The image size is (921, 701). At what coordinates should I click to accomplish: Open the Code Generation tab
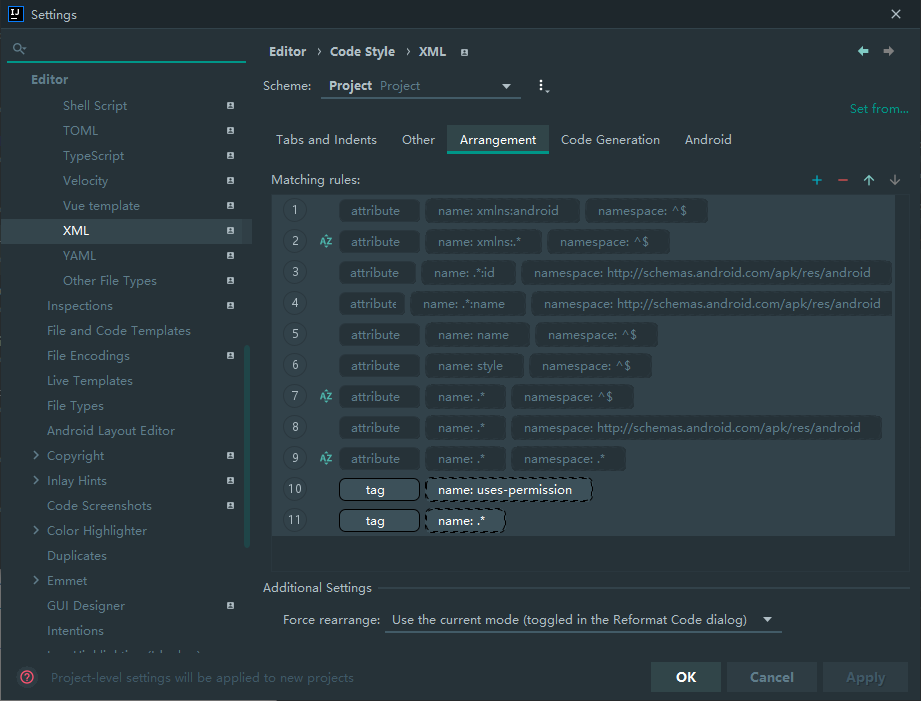(610, 140)
